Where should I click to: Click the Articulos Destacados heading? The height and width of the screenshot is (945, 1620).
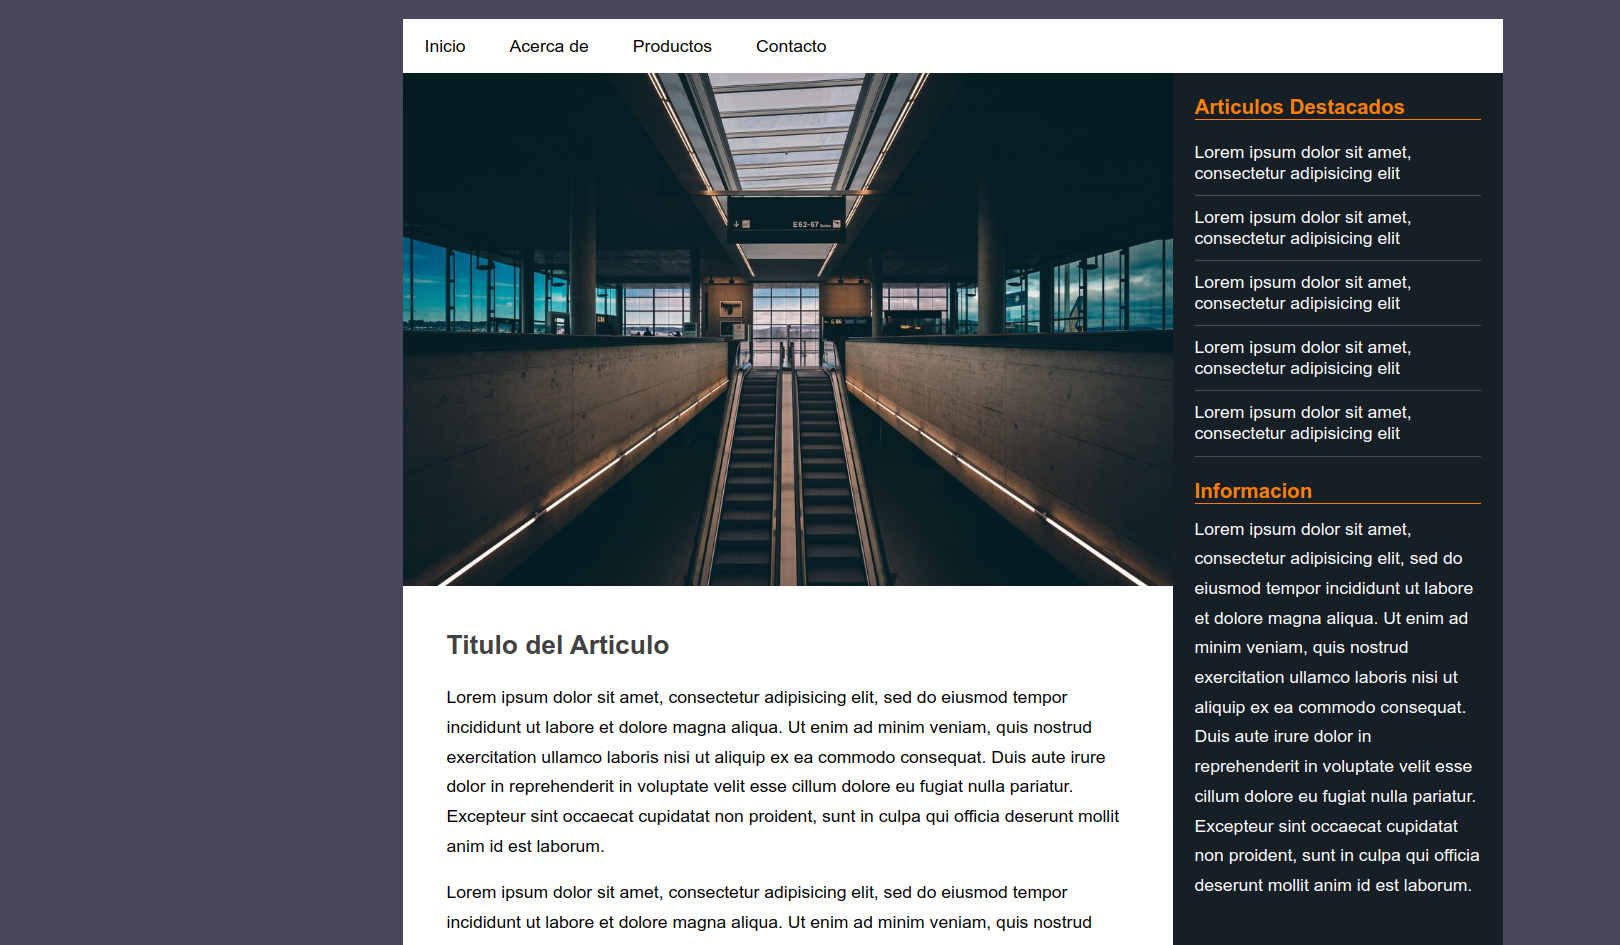point(1299,107)
